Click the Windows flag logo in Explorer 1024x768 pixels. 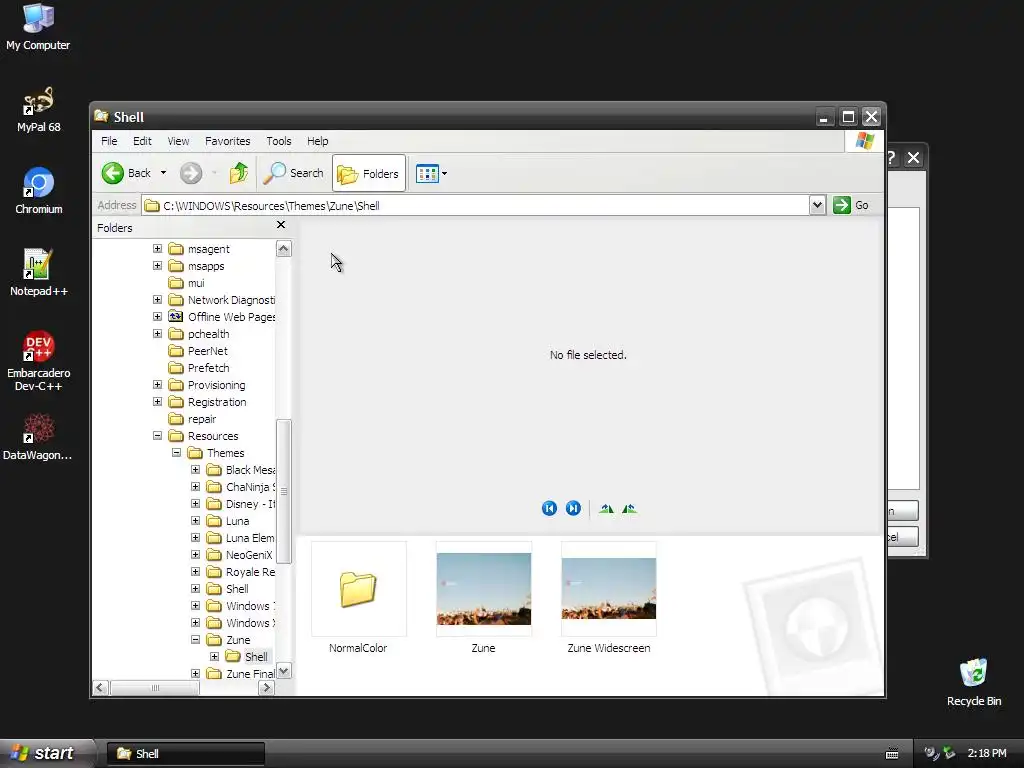coord(865,140)
